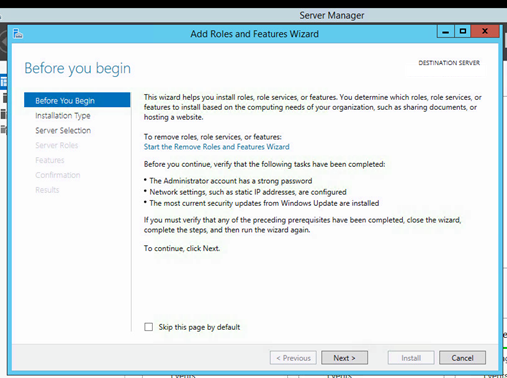
Task: Click the DESTINATION SERVER label
Action: (x=449, y=63)
